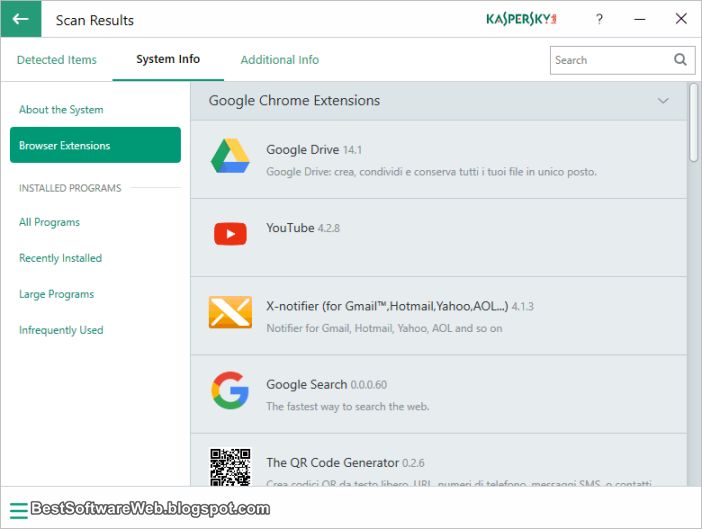The height and width of the screenshot is (529, 702).
Task: Open help with the question mark icon
Action: coord(599,19)
